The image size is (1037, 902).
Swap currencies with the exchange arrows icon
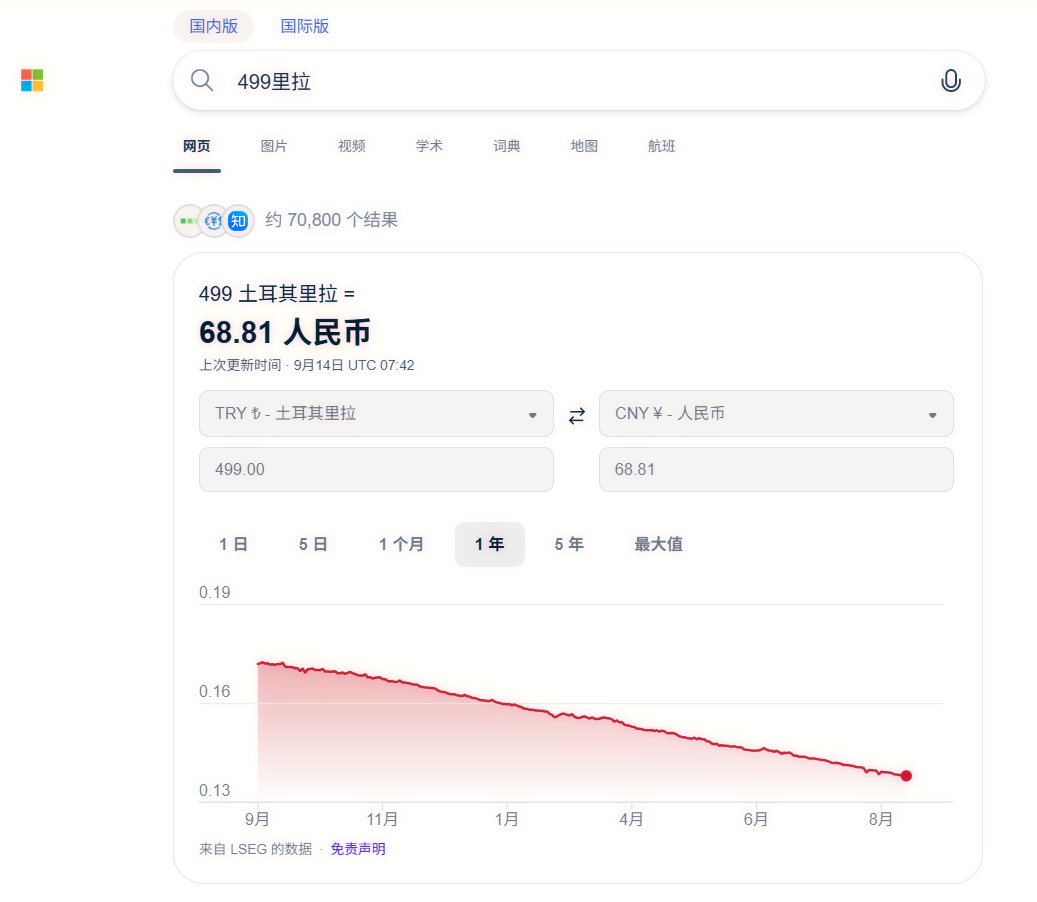tap(577, 415)
